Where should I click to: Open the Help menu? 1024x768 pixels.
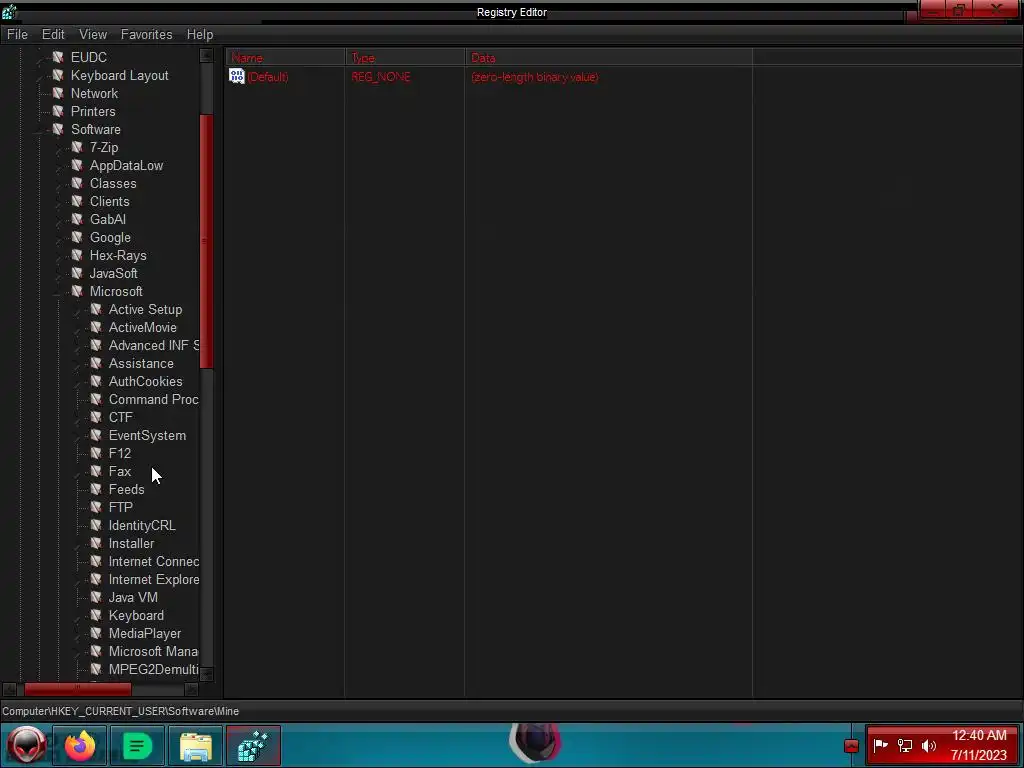tap(200, 35)
